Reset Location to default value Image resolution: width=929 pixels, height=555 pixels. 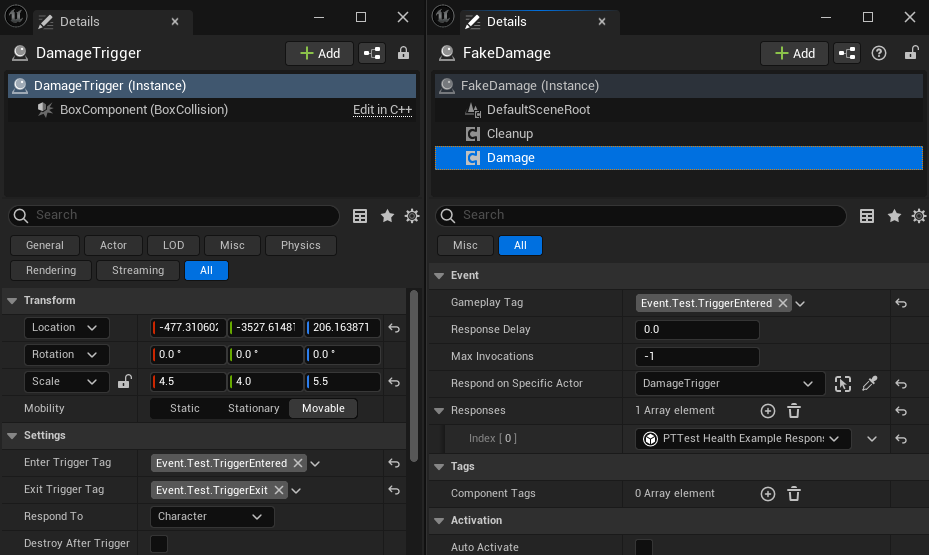click(x=394, y=328)
